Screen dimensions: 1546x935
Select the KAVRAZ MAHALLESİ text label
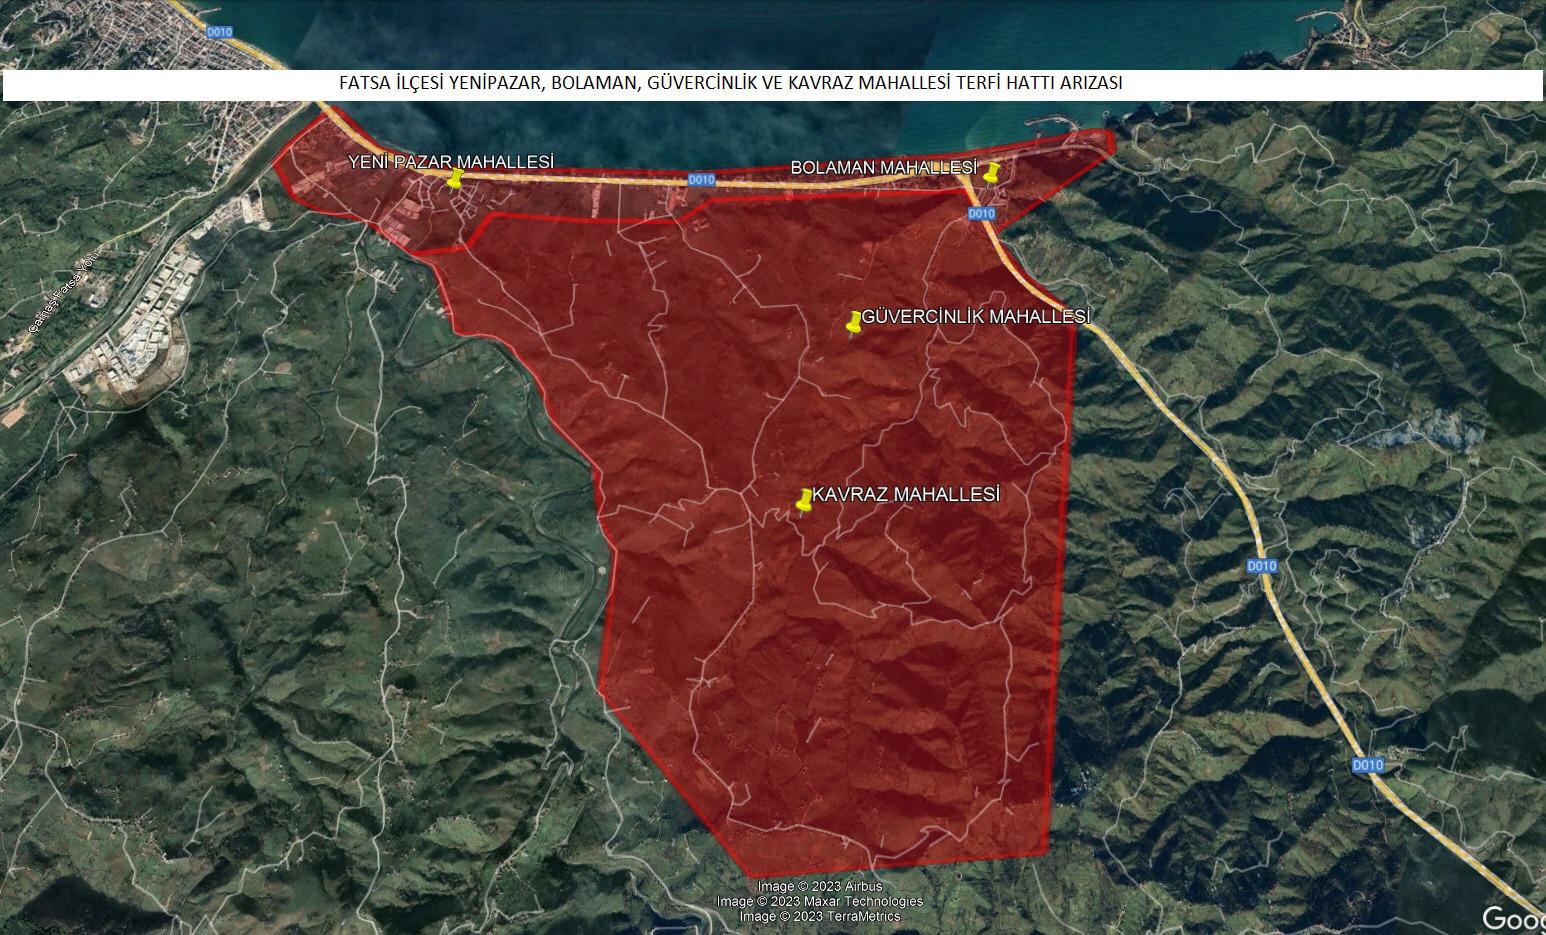tap(906, 494)
